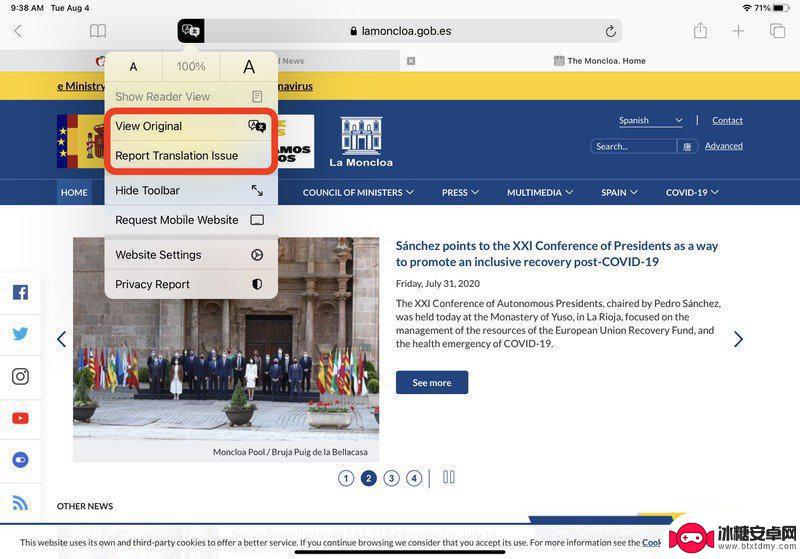Viewport: 800px width, 559px height.
Task: Tap the translate icon in address bar
Action: 191,31
